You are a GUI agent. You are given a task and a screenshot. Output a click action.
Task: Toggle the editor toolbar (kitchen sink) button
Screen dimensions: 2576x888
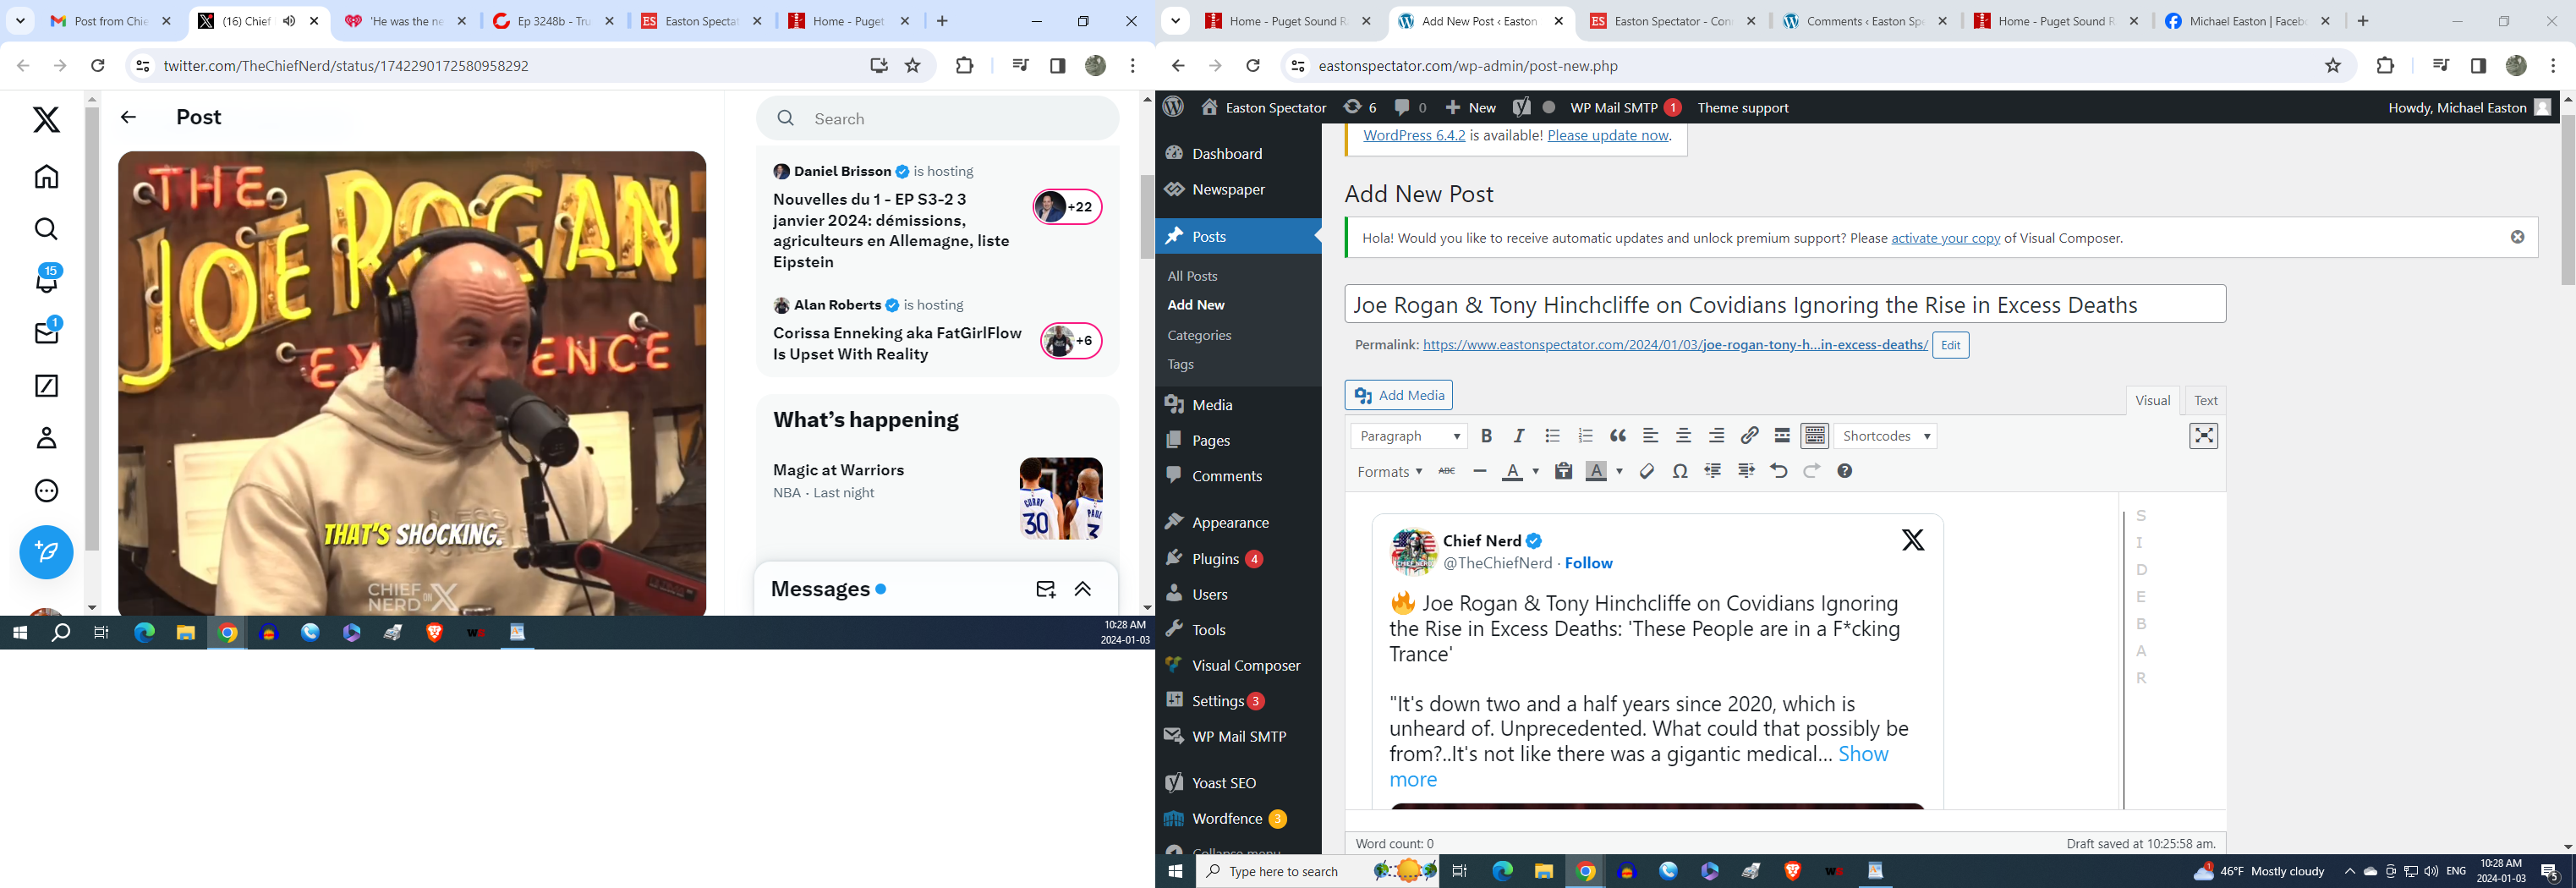tap(1814, 436)
